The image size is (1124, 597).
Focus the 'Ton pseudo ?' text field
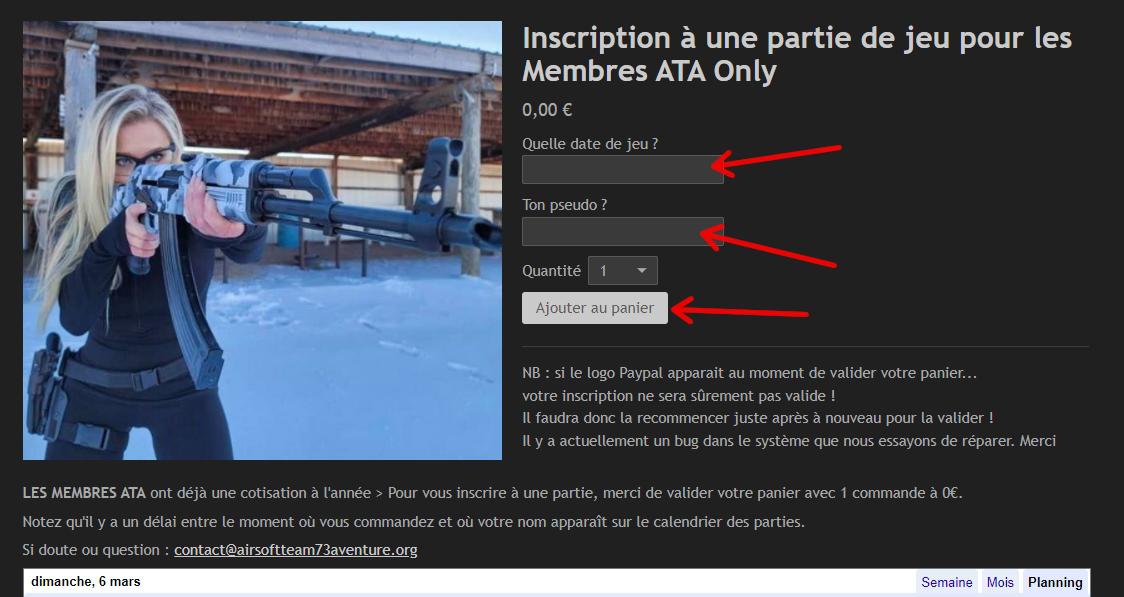click(x=622, y=231)
